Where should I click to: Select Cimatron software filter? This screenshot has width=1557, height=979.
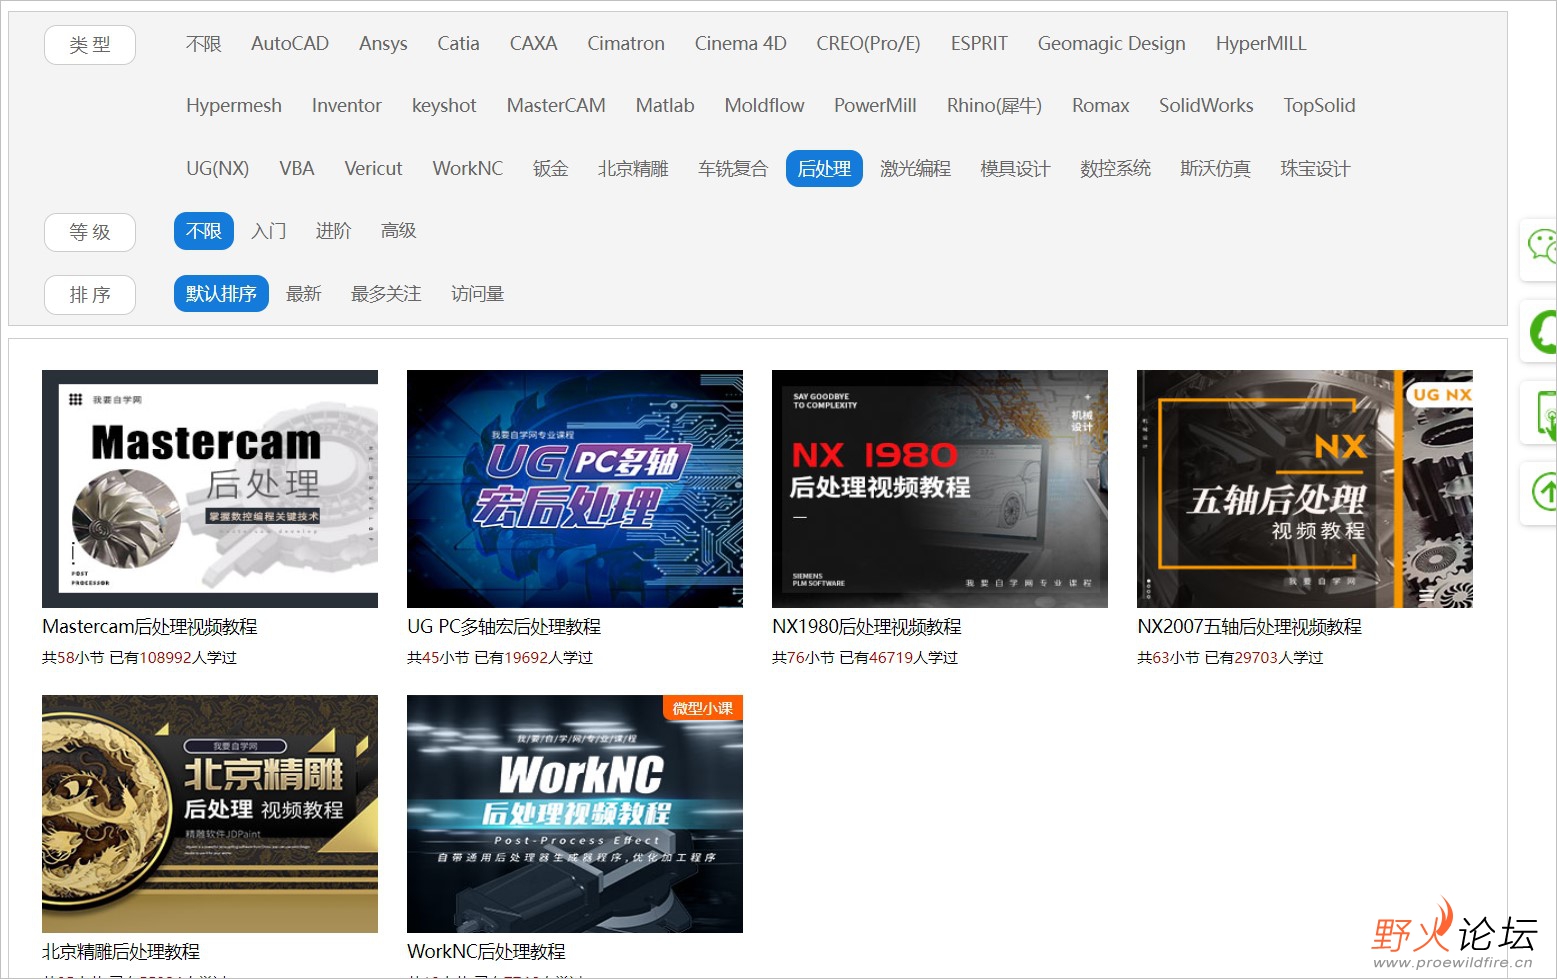point(626,44)
